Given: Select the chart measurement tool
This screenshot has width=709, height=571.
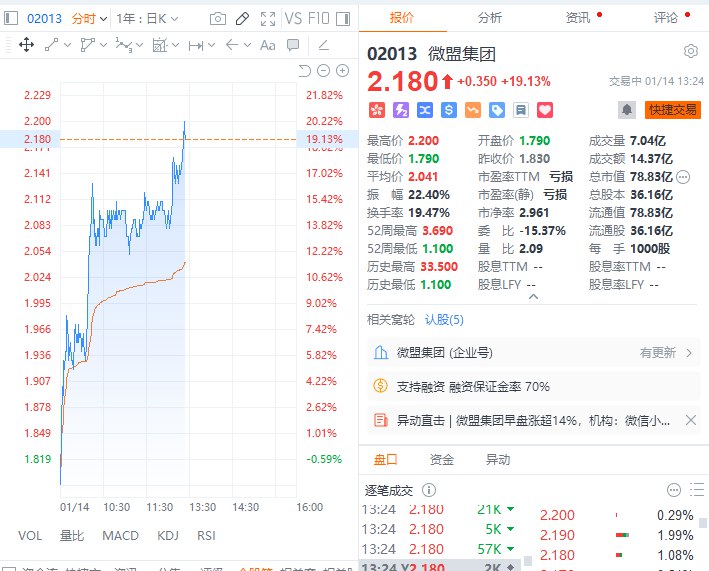Looking at the screenshot, I should coord(160,45).
